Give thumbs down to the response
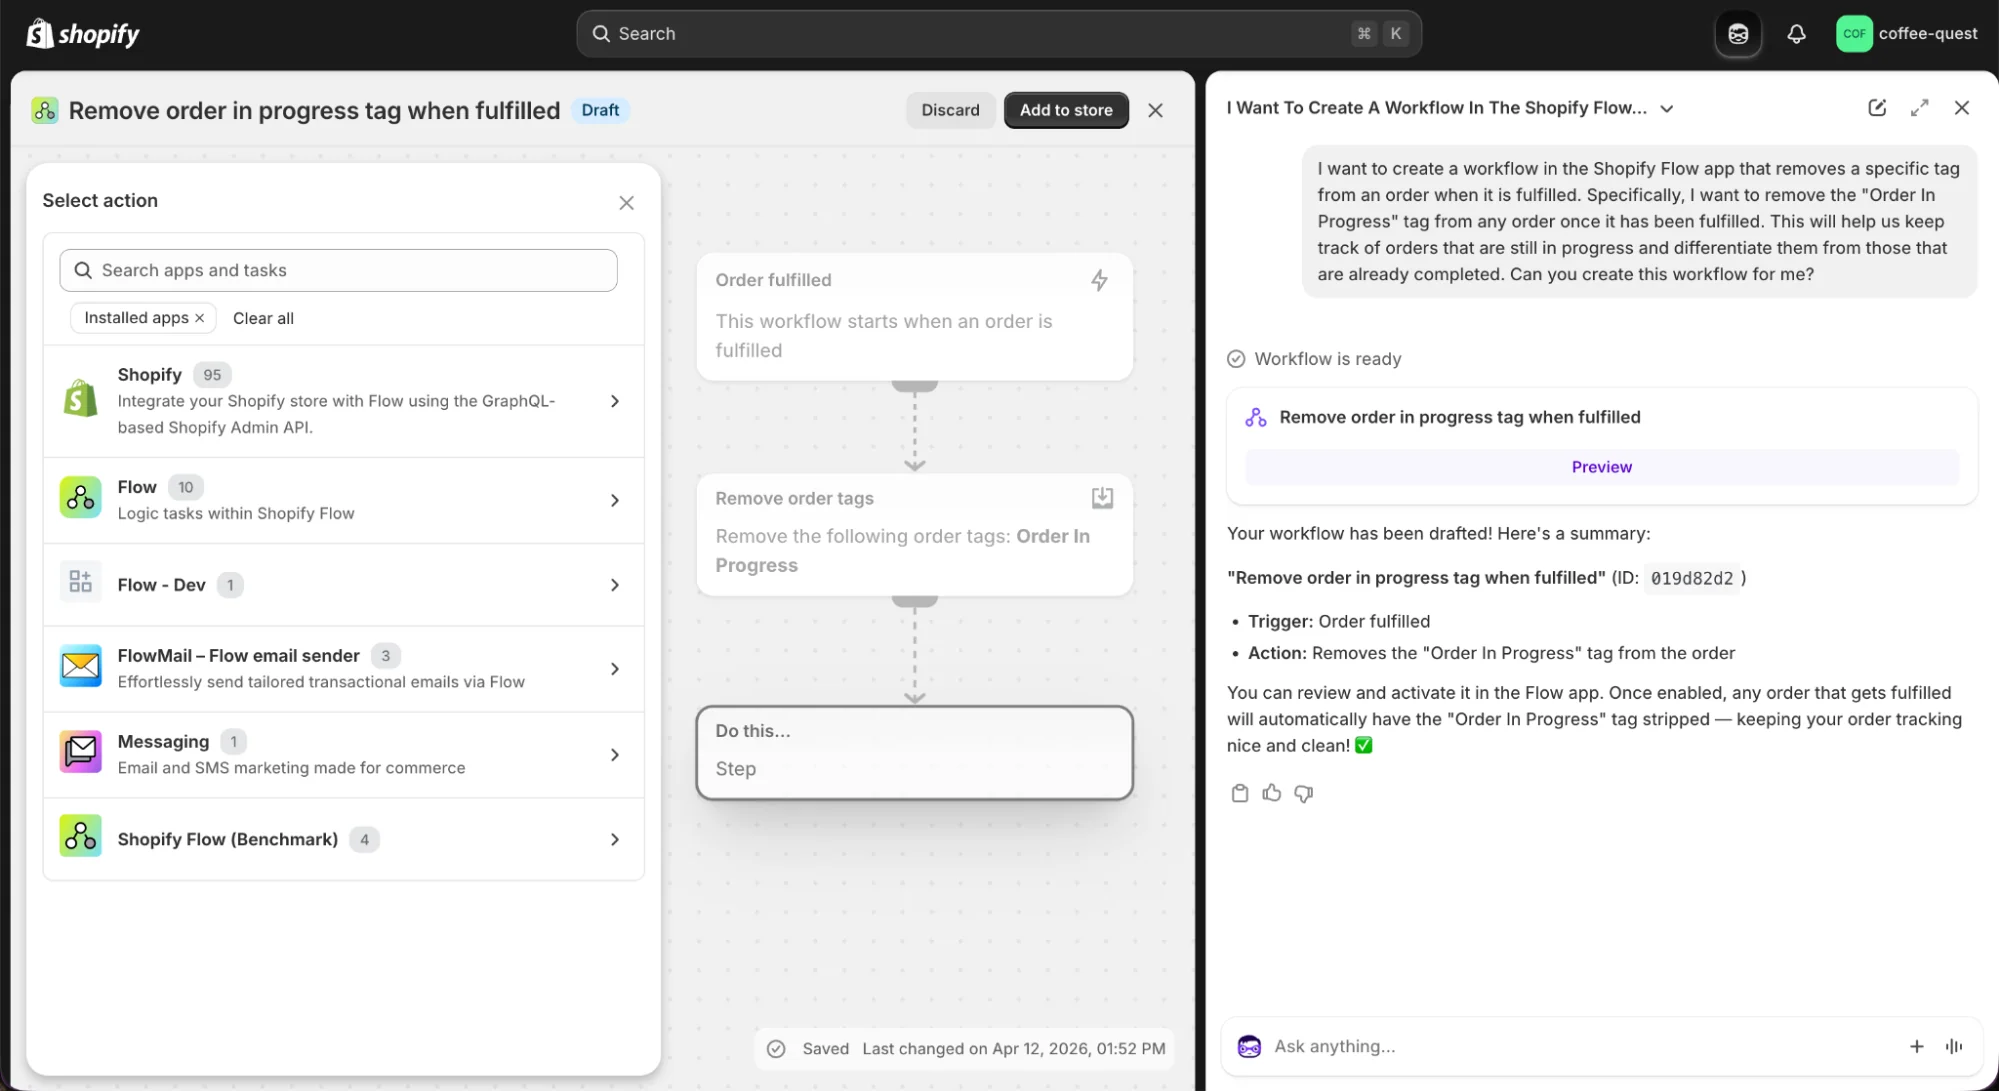Image resolution: width=1999 pixels, height=1092 pixels. pyautogui.click(x=1304, y=794)
